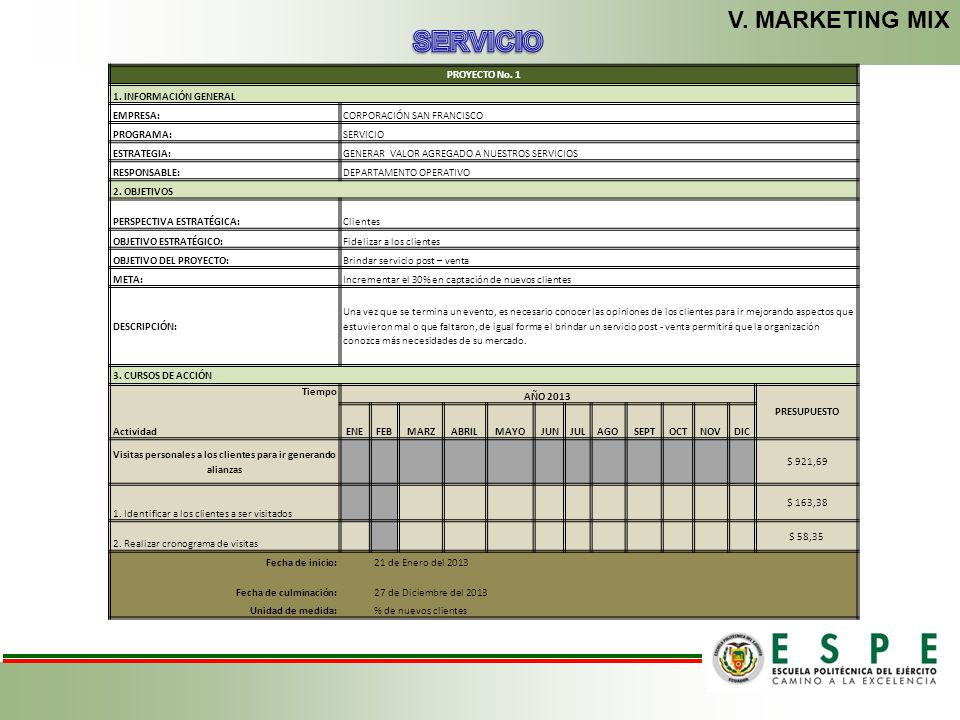
Task: Click CORPORACIÓN SAN FRANCISCO value
Action: 413,115
